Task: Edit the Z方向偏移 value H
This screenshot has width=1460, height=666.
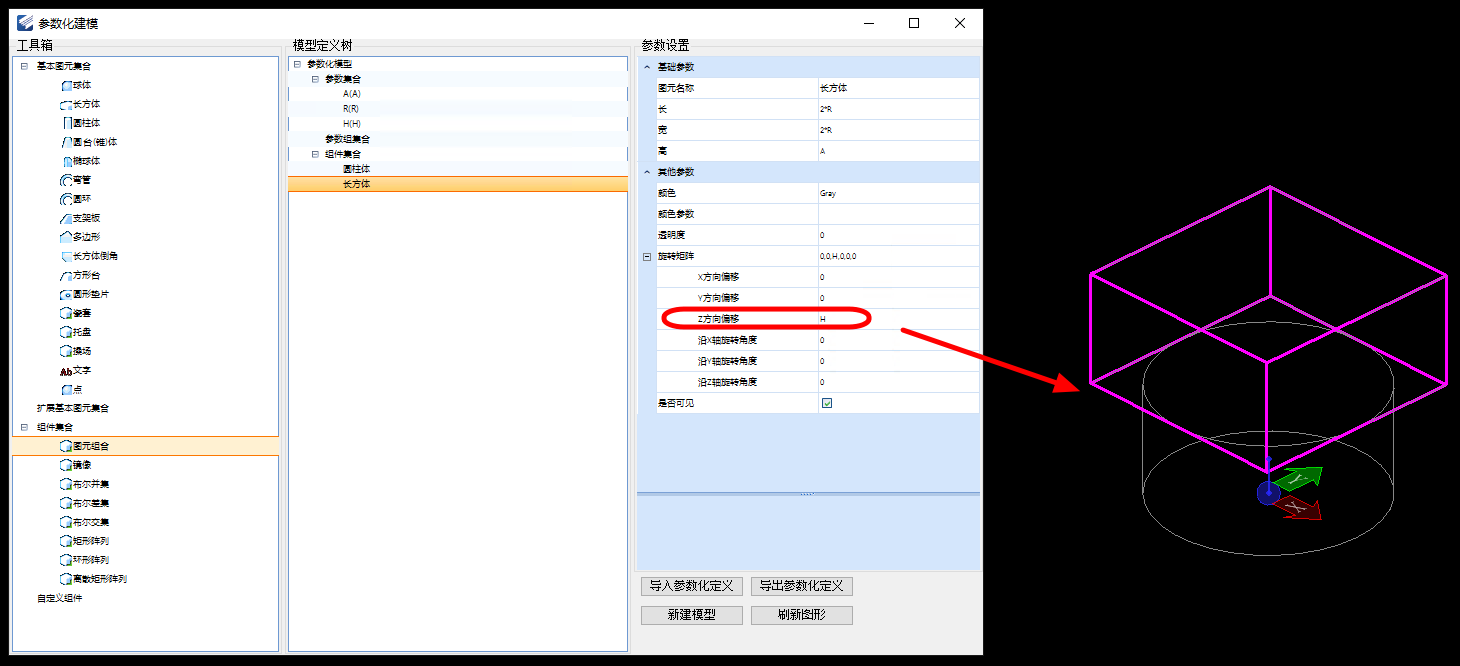Action: coord(898,319)
